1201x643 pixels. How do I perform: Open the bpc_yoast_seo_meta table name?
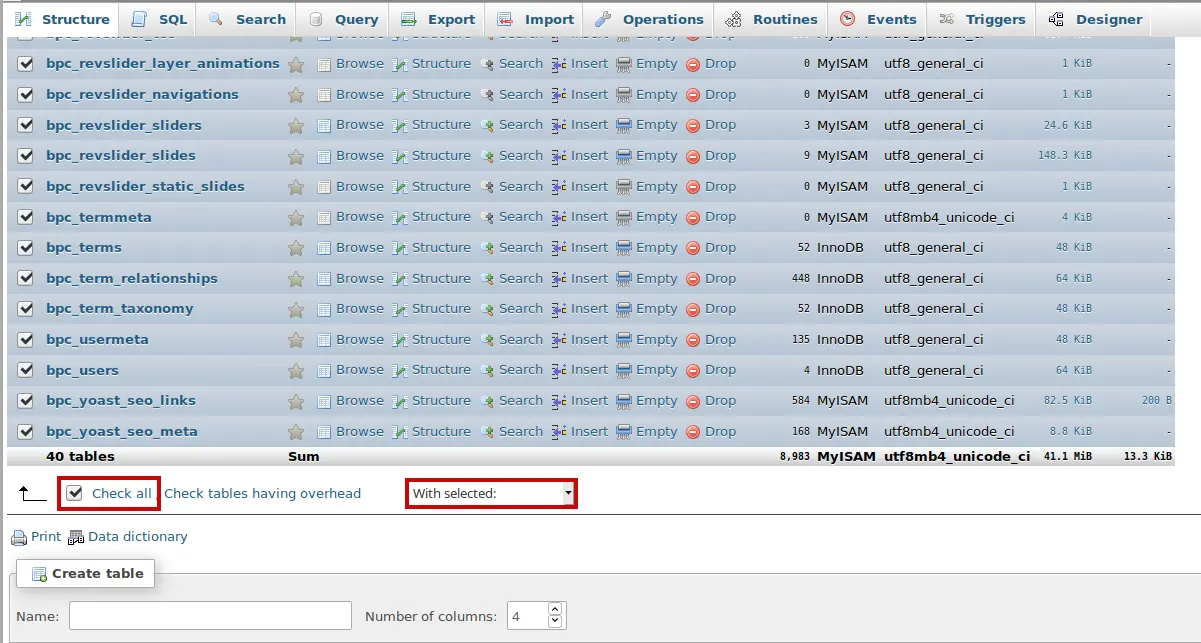pyautogui.click(x=122, y=432)
